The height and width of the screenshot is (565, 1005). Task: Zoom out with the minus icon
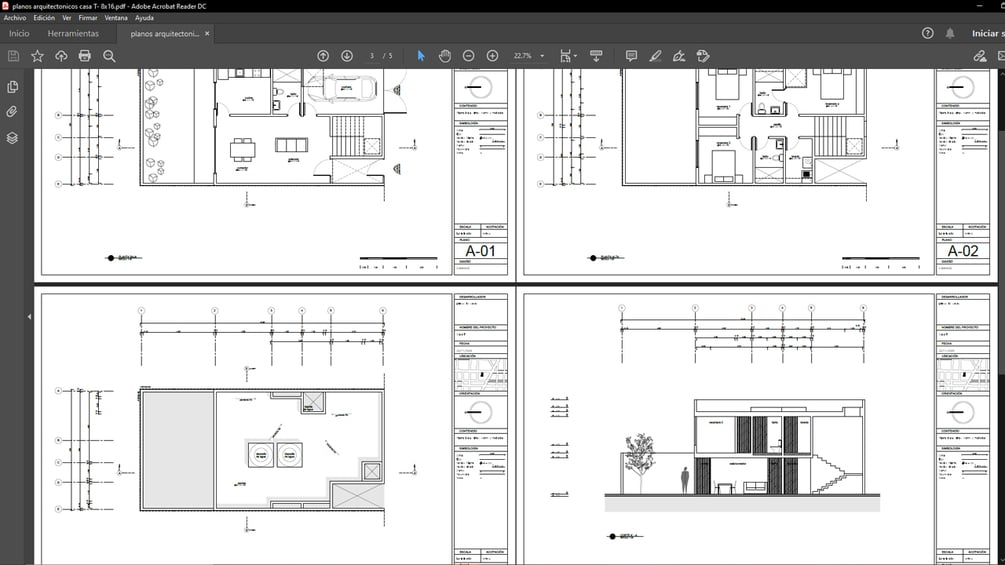point(469,56)
